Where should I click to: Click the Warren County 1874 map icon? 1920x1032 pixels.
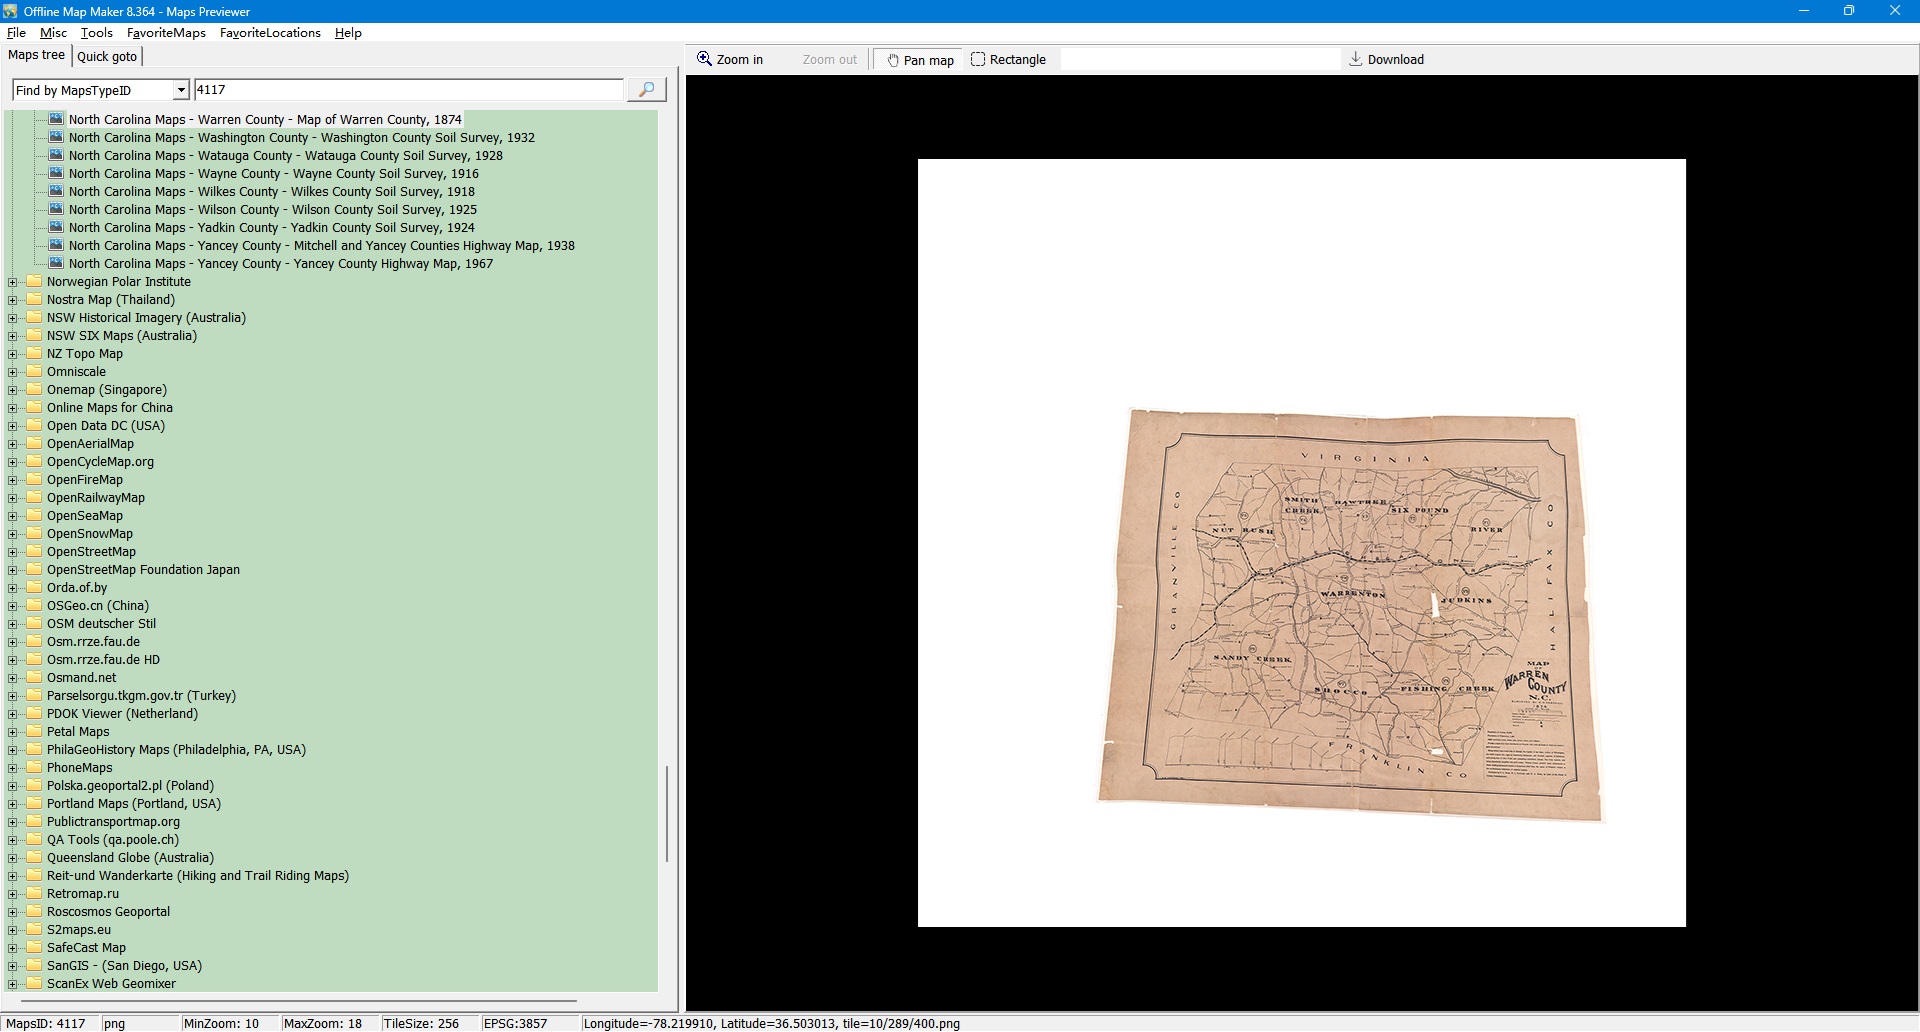[56, 119]
